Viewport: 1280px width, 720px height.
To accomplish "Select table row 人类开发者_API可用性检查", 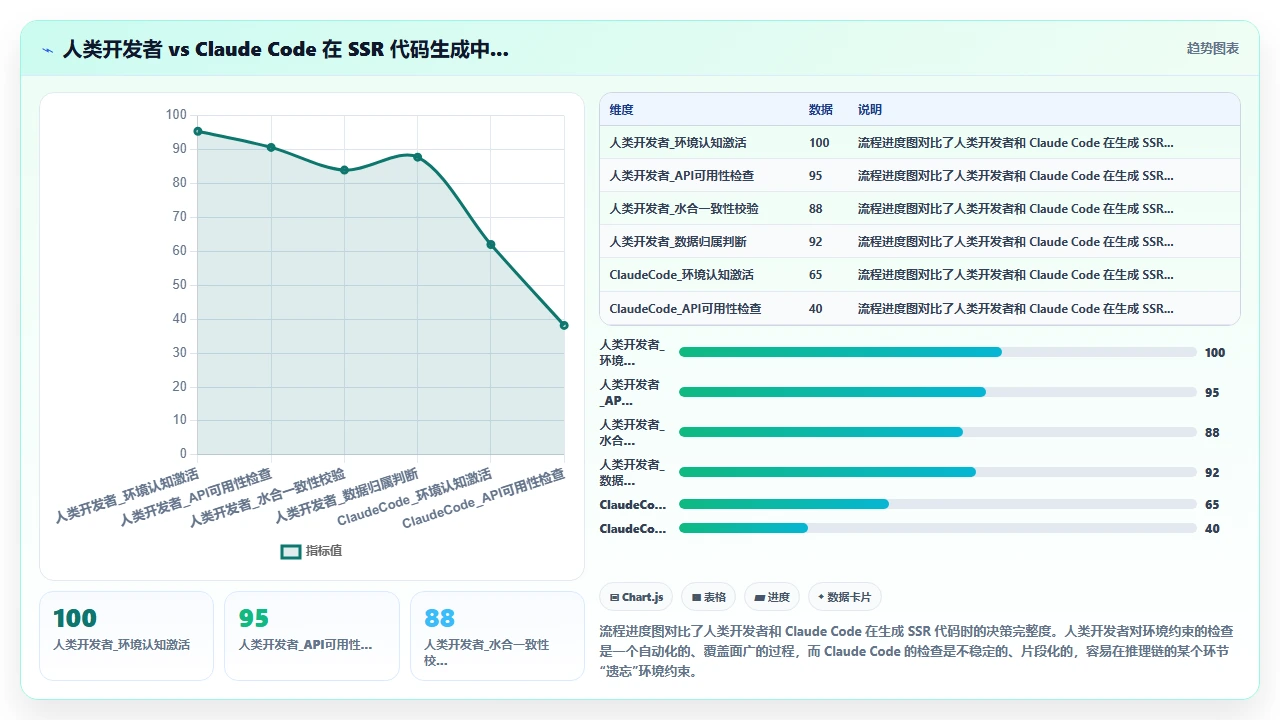I will 919,176.
